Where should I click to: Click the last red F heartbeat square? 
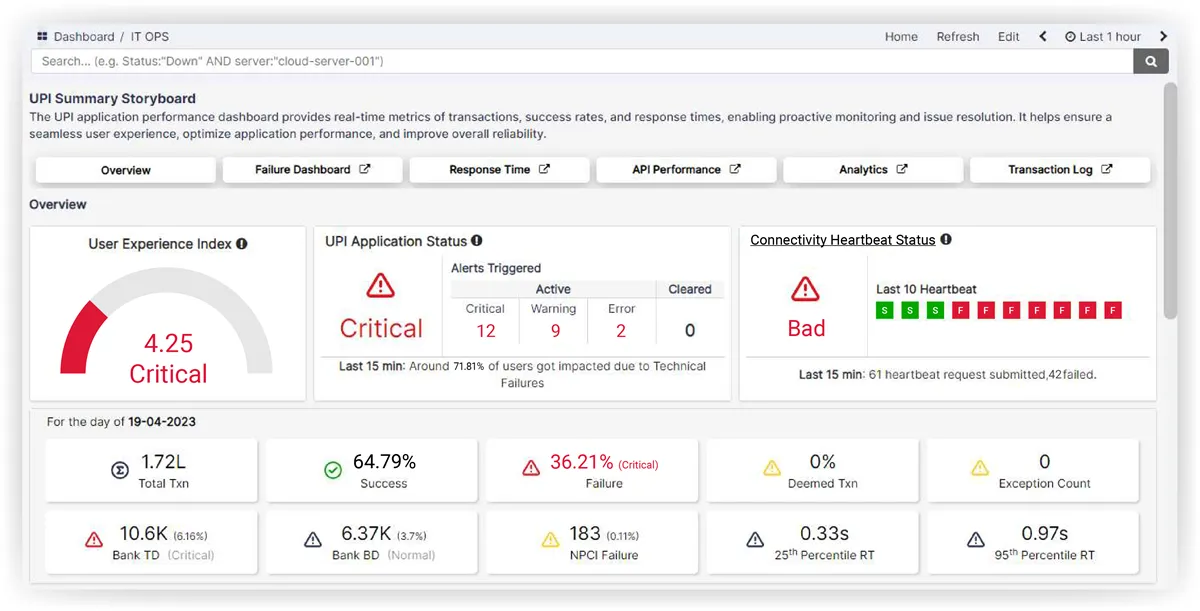click(x=1113, y=311)
